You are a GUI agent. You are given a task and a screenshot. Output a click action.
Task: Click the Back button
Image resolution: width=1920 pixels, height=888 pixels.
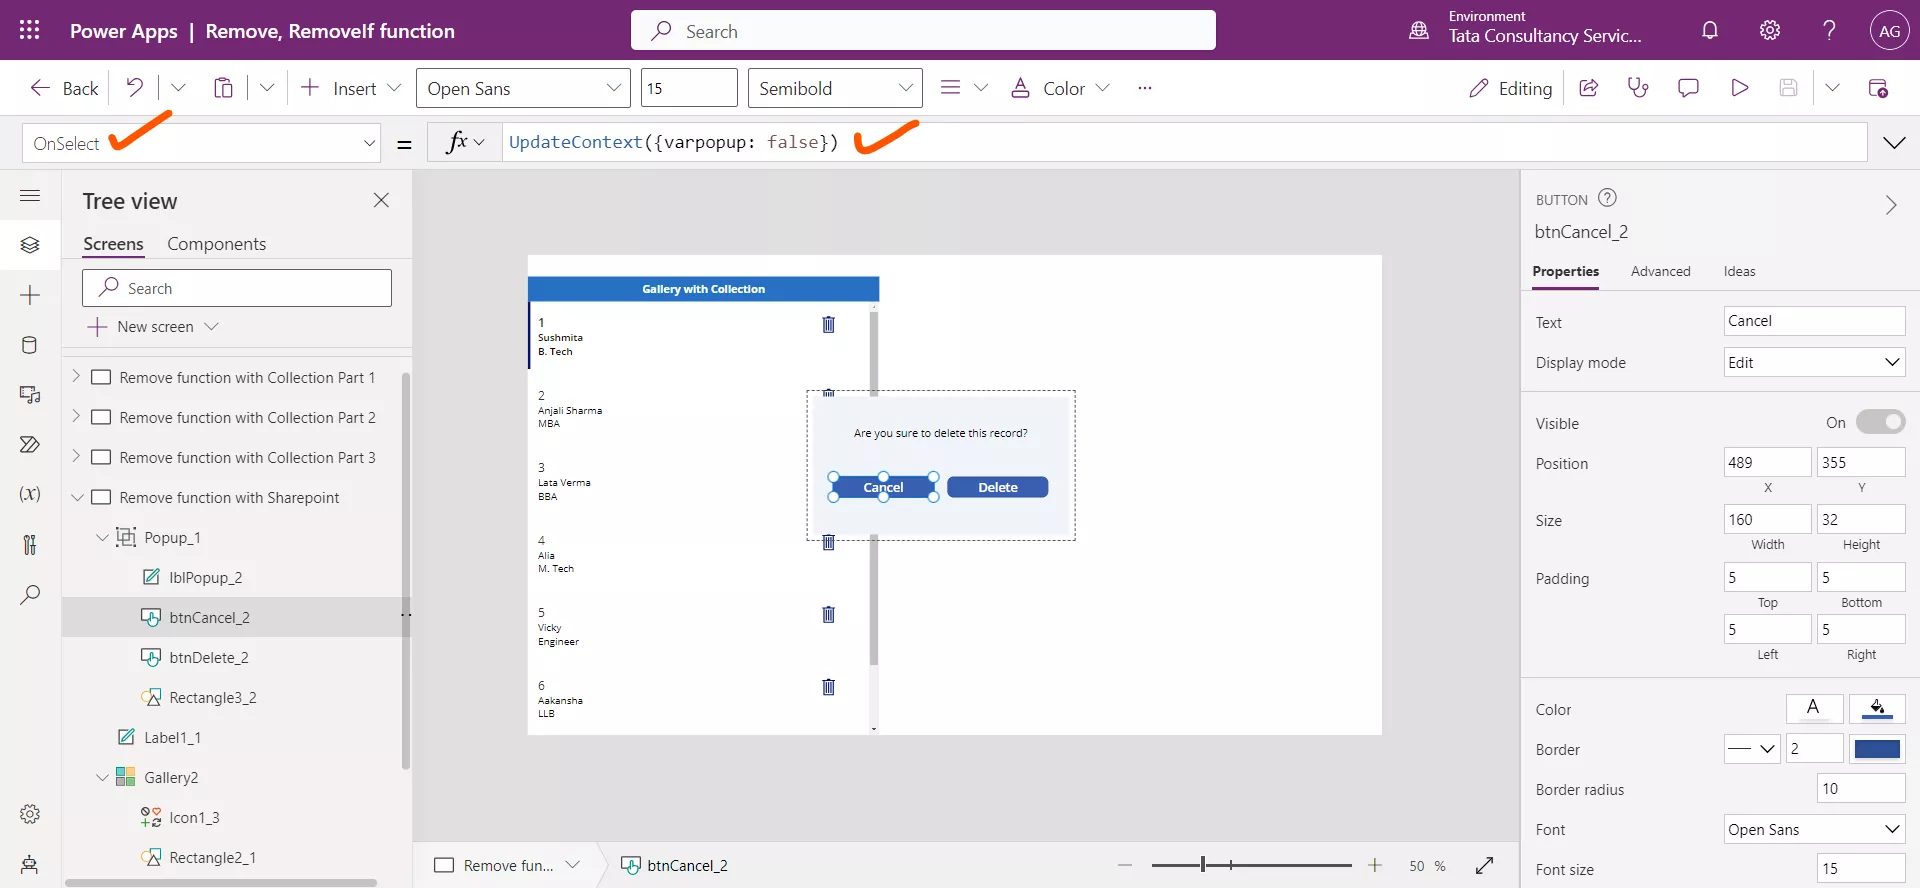64,88
